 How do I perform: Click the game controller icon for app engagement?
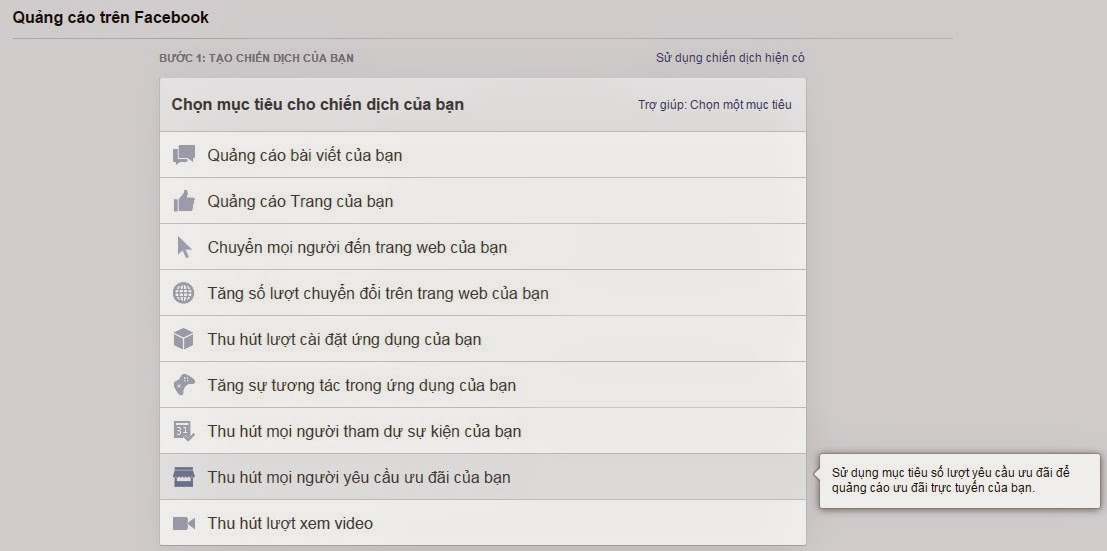[184, 385]
